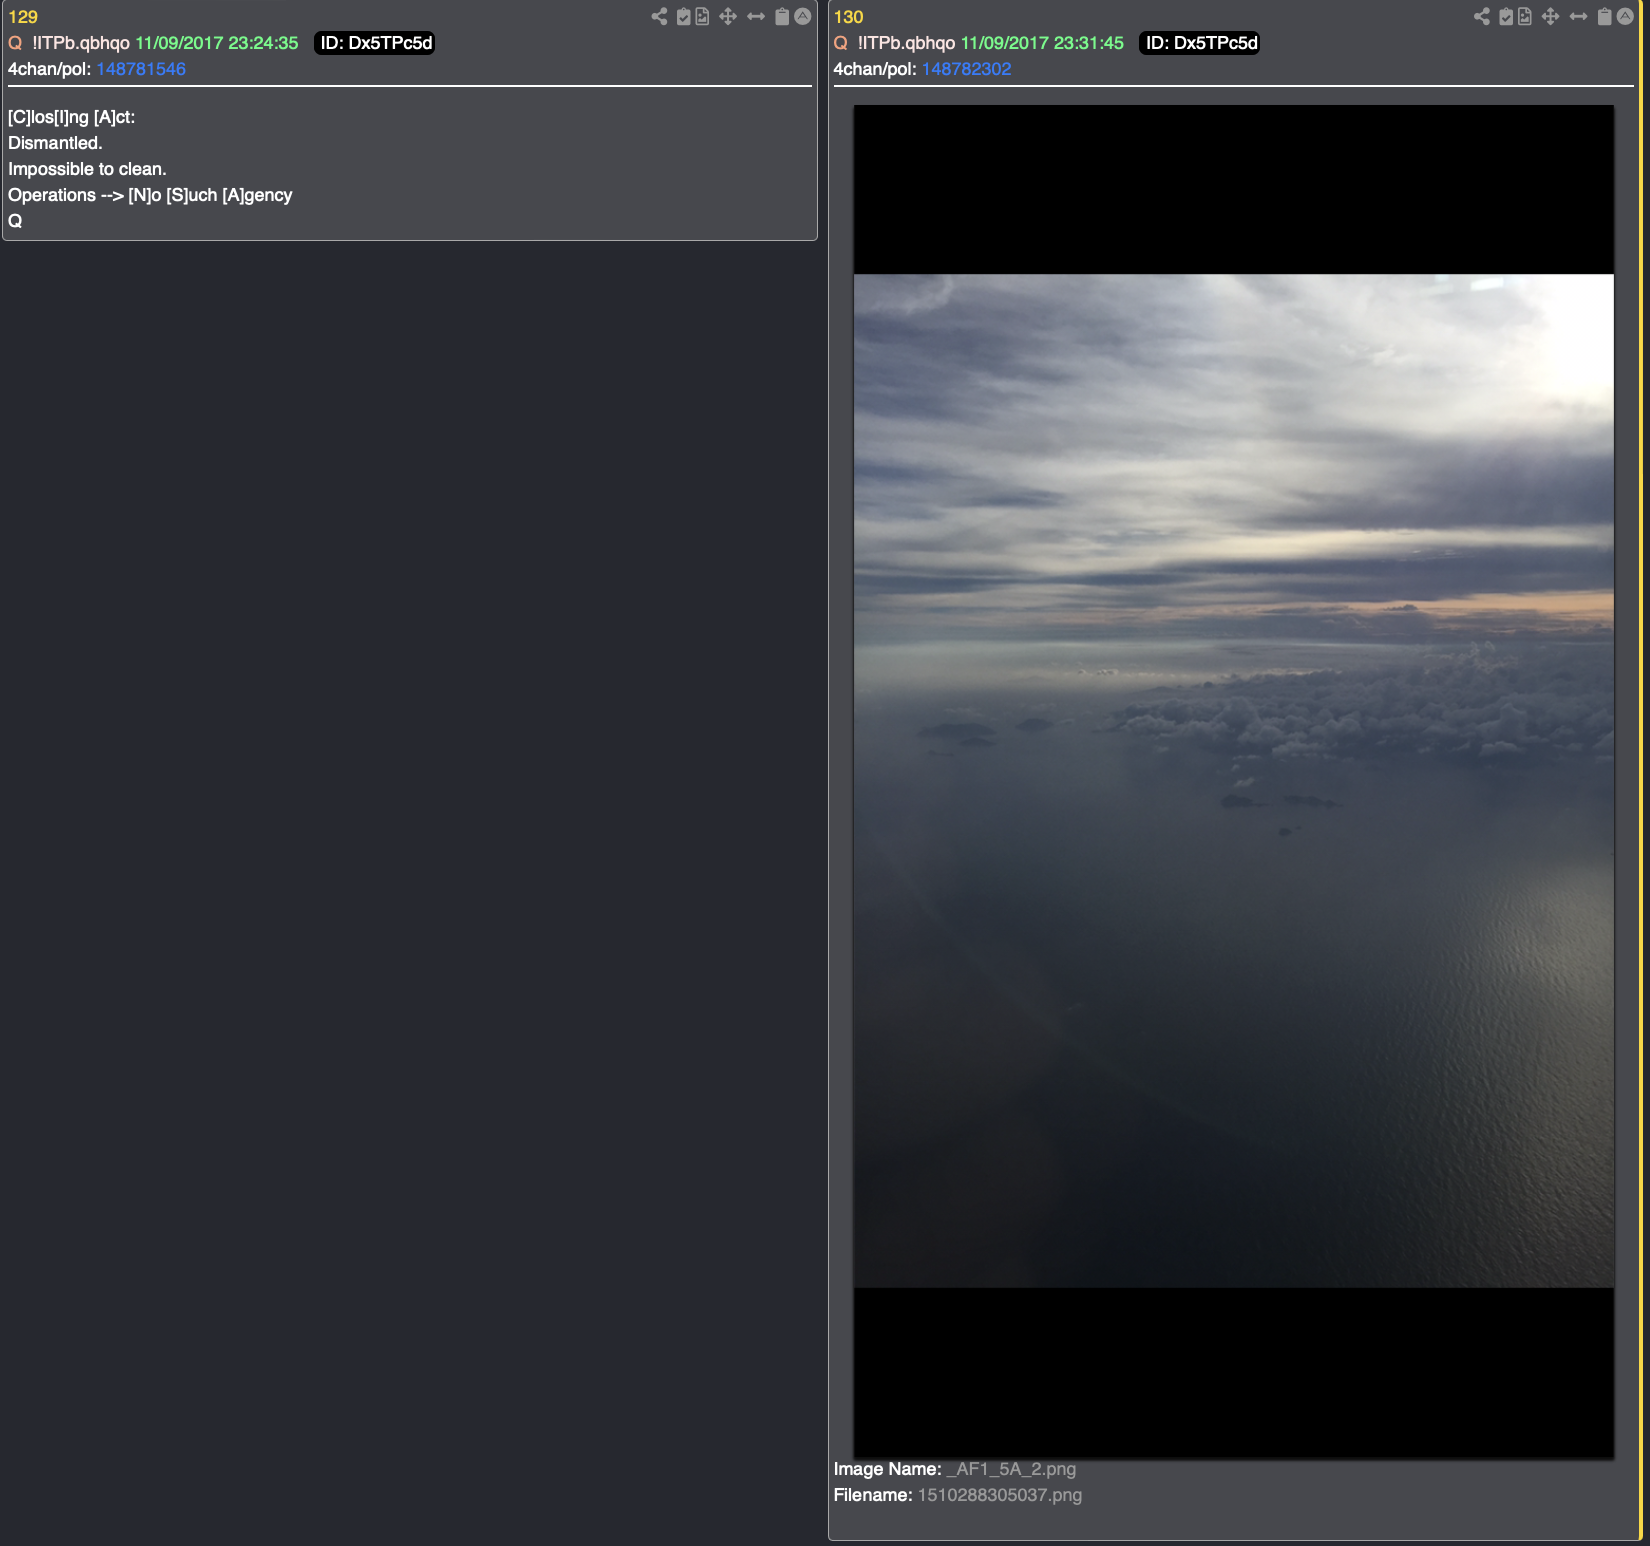The image size is (1650, 1546).
Task: Click horizontal double-arrow icon on post 130
Action: [1578, 16]
